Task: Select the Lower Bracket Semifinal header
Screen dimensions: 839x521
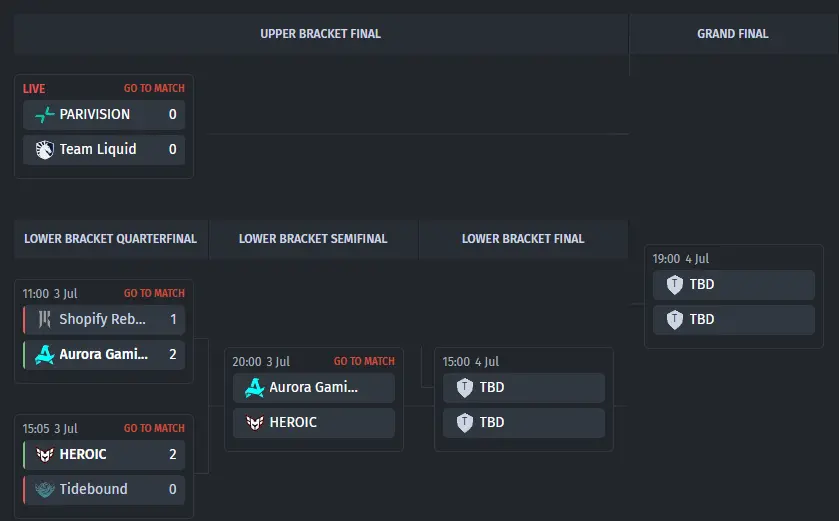Action: pos(313,239)
